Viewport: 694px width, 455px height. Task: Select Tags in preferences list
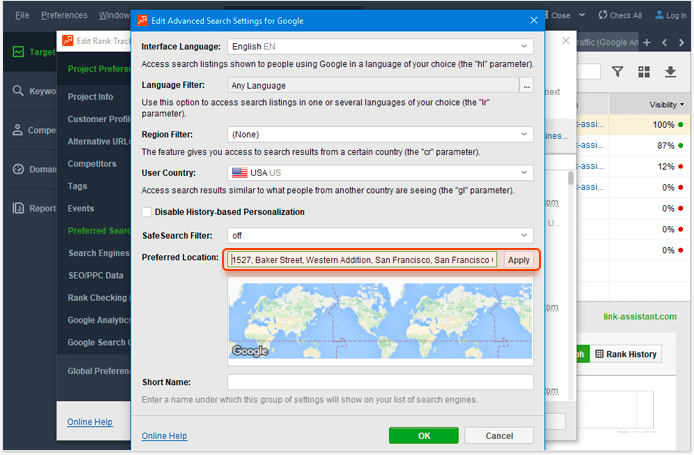[77, 186]
